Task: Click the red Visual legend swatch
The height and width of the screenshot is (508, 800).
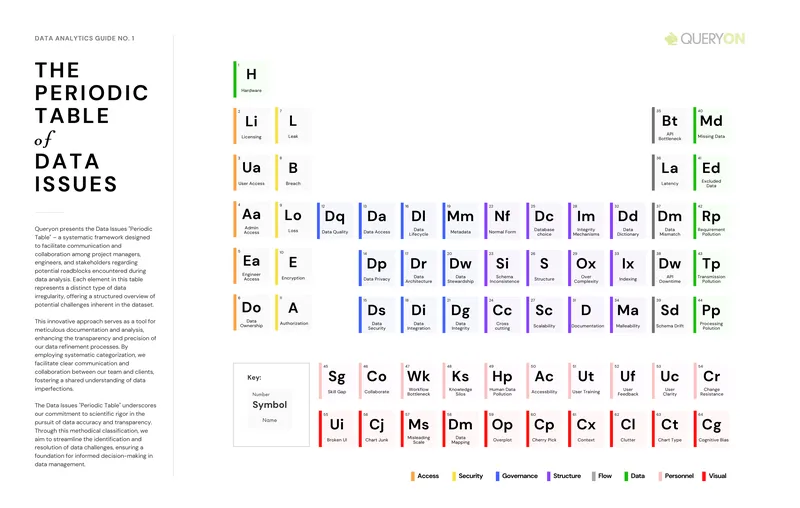Action: (704, 476)
